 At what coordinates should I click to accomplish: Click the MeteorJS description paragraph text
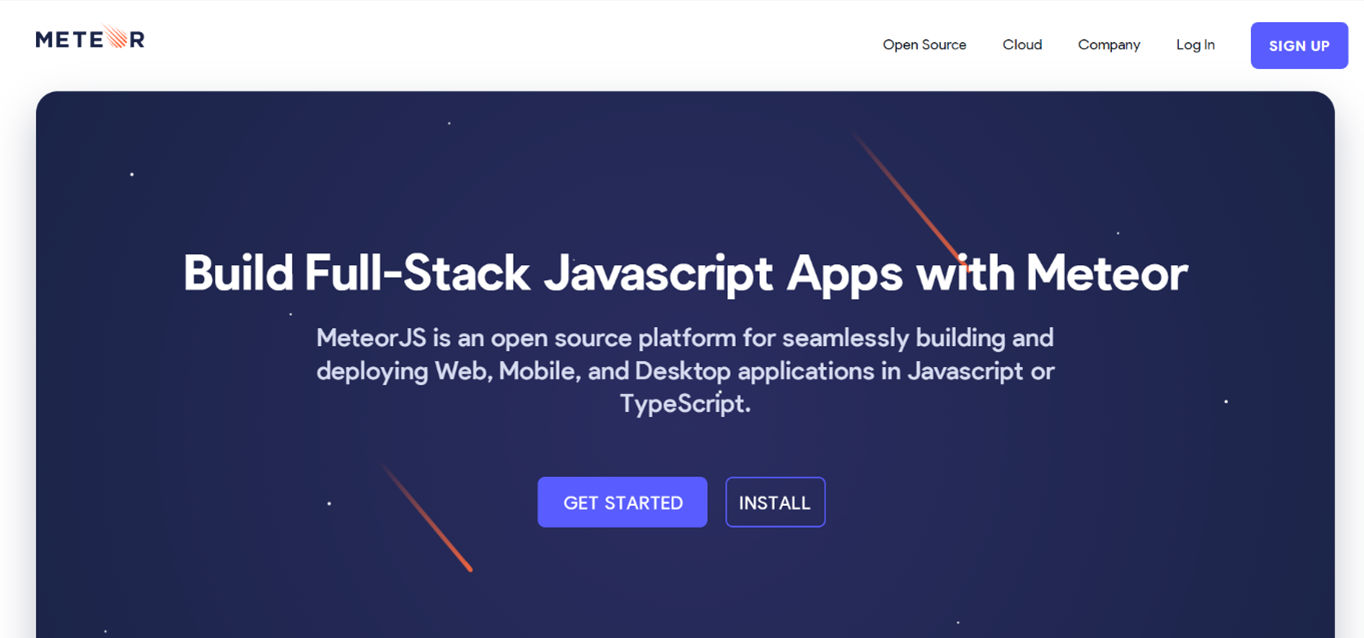(x=685, y=371)
